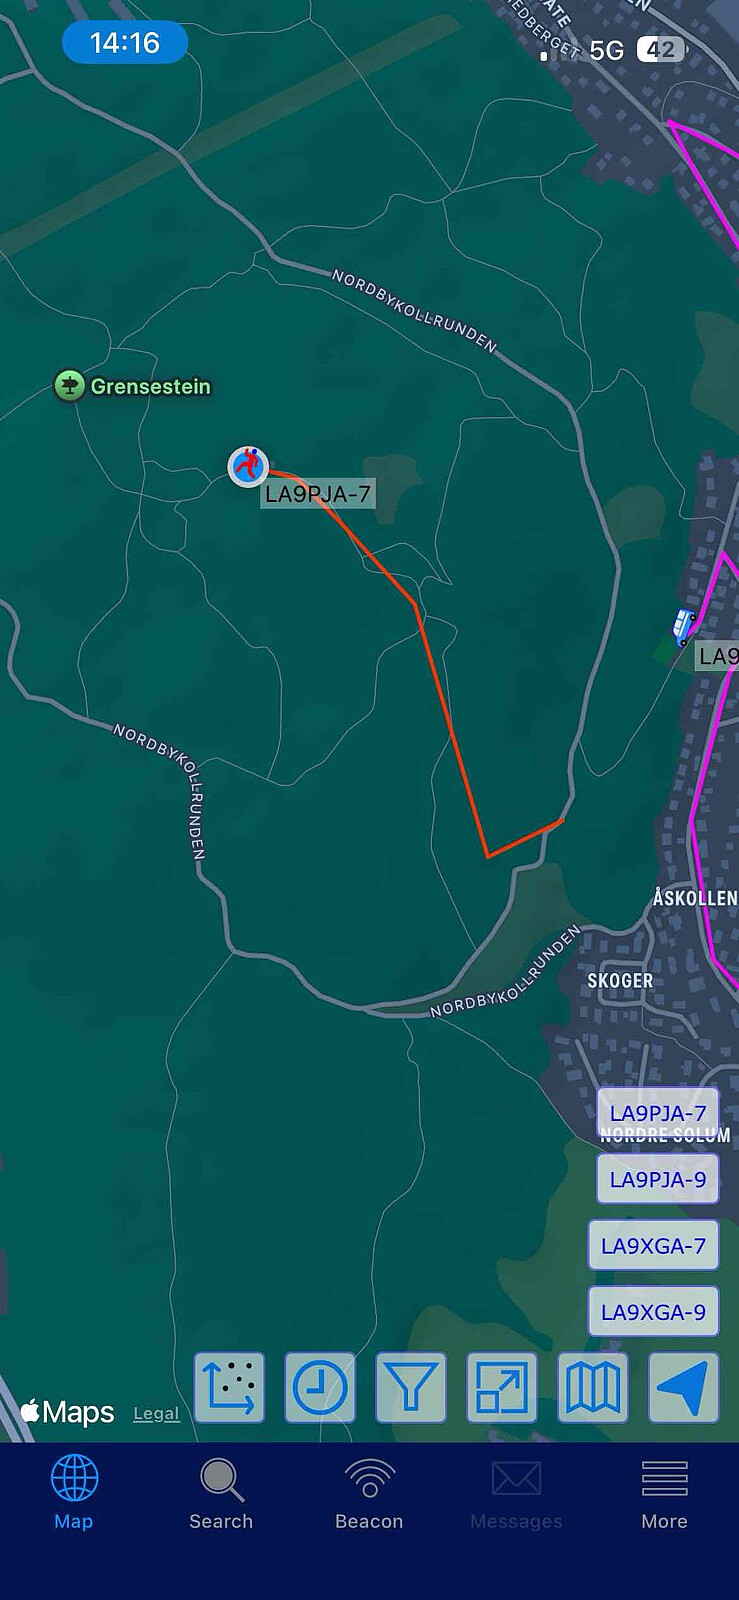The image size is (739, 1600).
Task: Tap the blue location arrow icon
Action: pyautogui.click(x=684, y=1387)
